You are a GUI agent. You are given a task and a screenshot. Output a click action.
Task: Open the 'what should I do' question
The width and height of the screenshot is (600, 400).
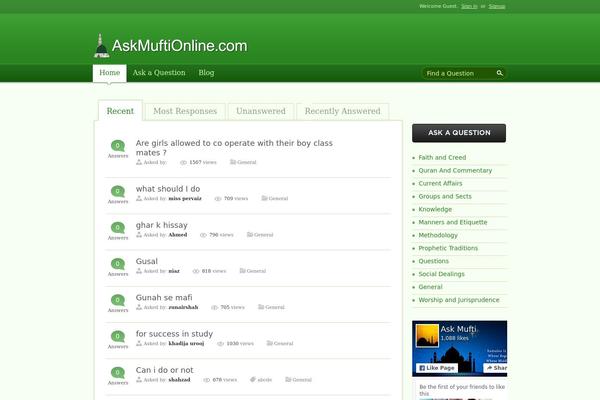point(168,189)
